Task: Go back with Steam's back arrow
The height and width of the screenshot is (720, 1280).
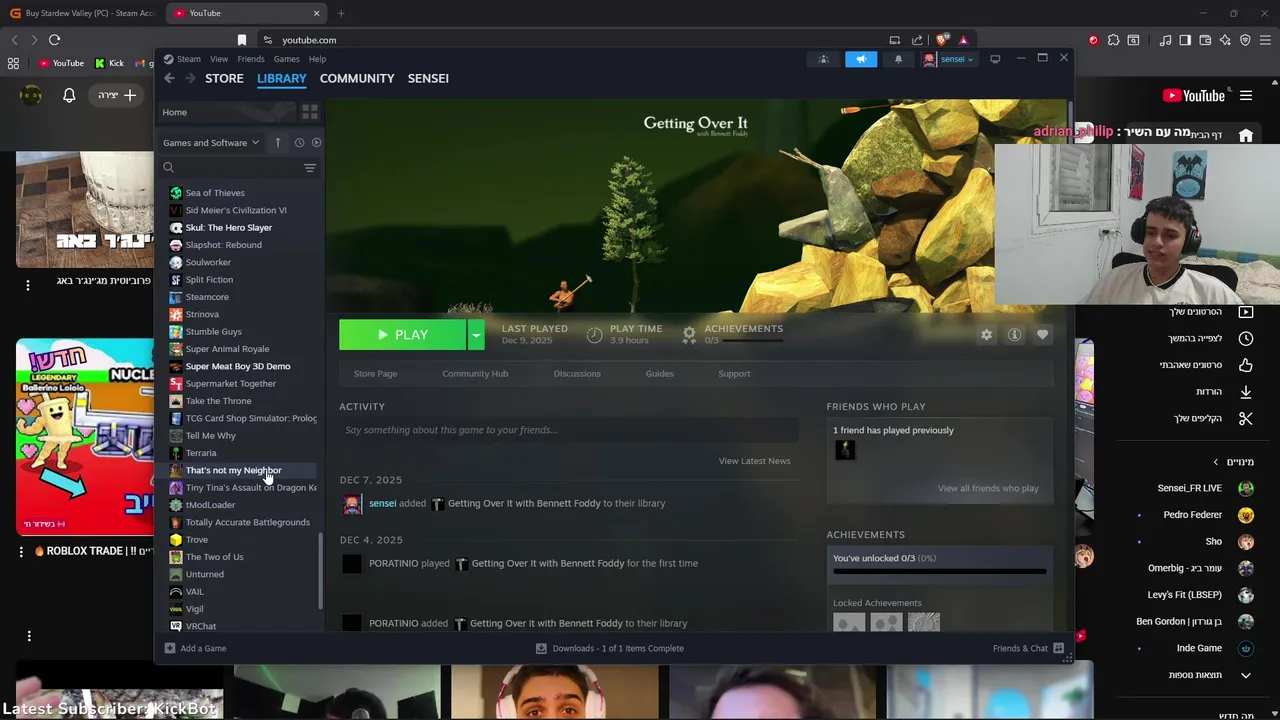Action: [x=169, y=78]
